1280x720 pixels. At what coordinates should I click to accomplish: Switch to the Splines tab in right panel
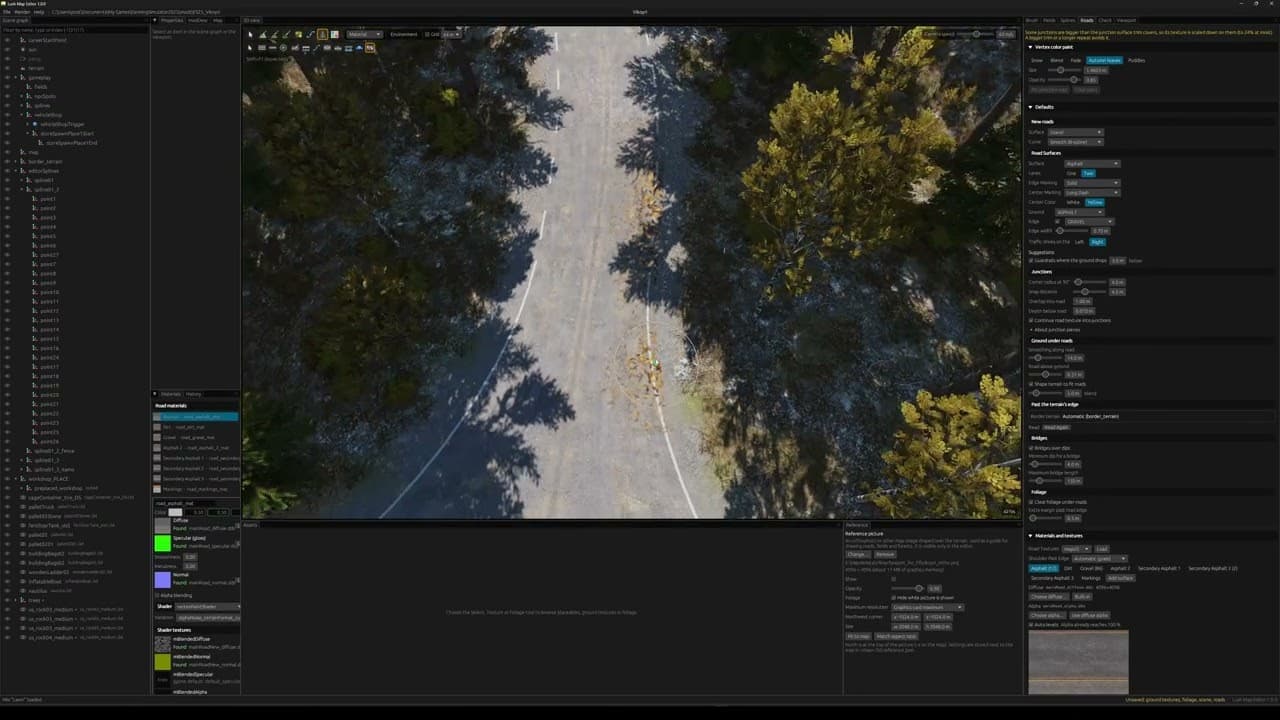click(1067, 20)
